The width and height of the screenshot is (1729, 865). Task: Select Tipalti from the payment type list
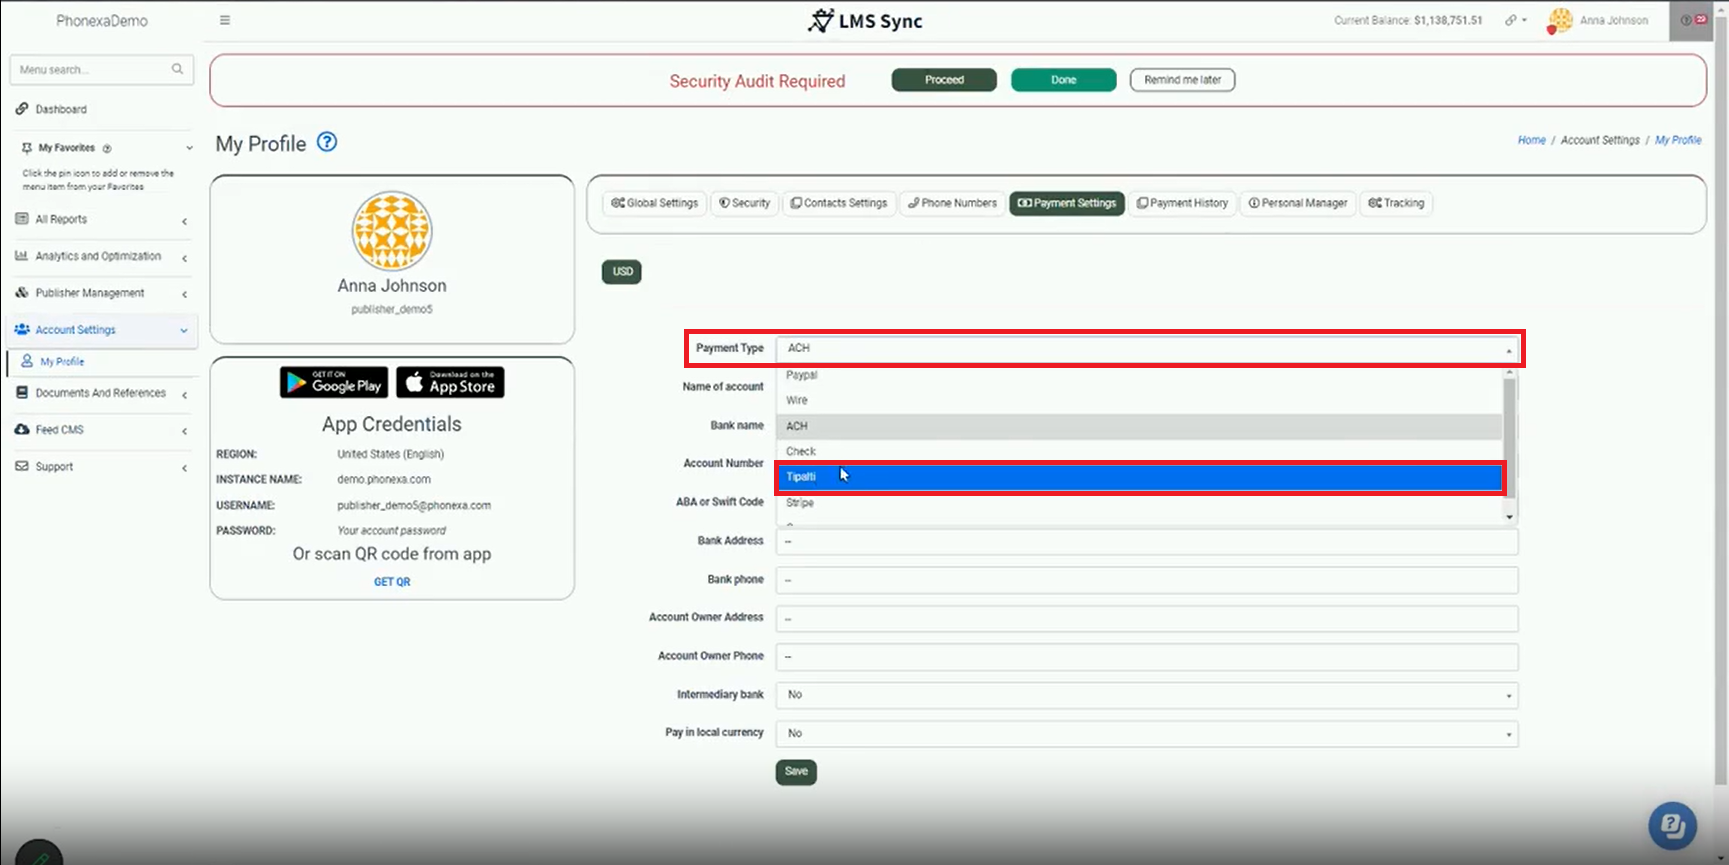click(x=1140, y=477)
